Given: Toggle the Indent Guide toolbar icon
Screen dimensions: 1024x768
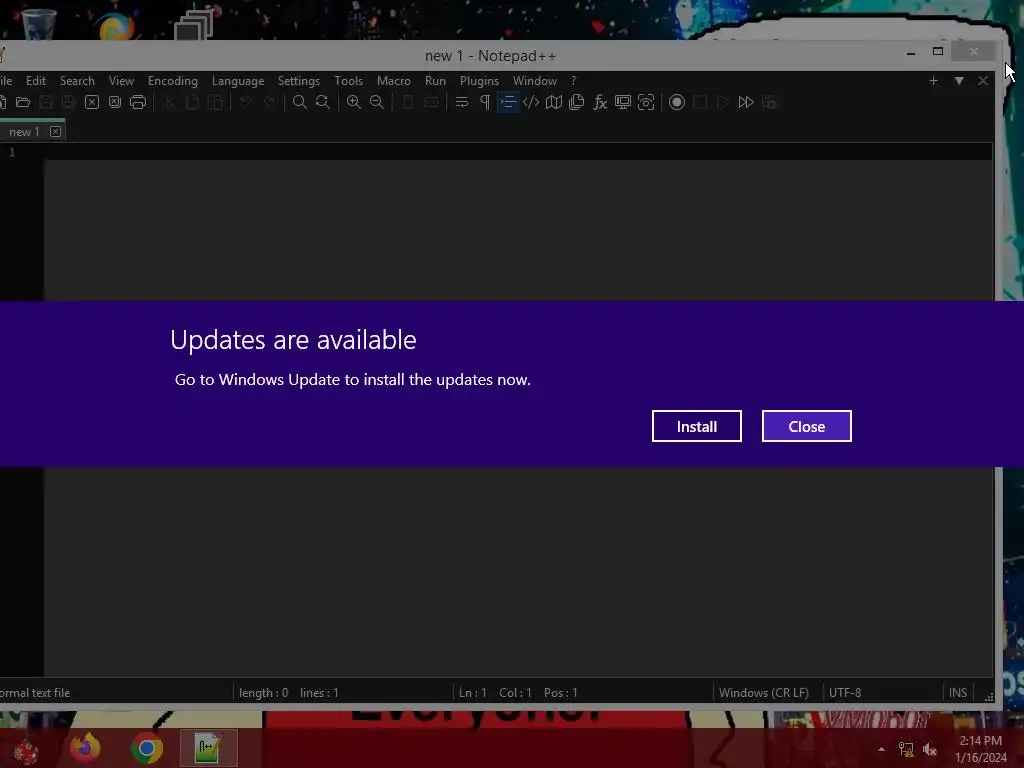Looking at the screenshot, I should (508, 102).
